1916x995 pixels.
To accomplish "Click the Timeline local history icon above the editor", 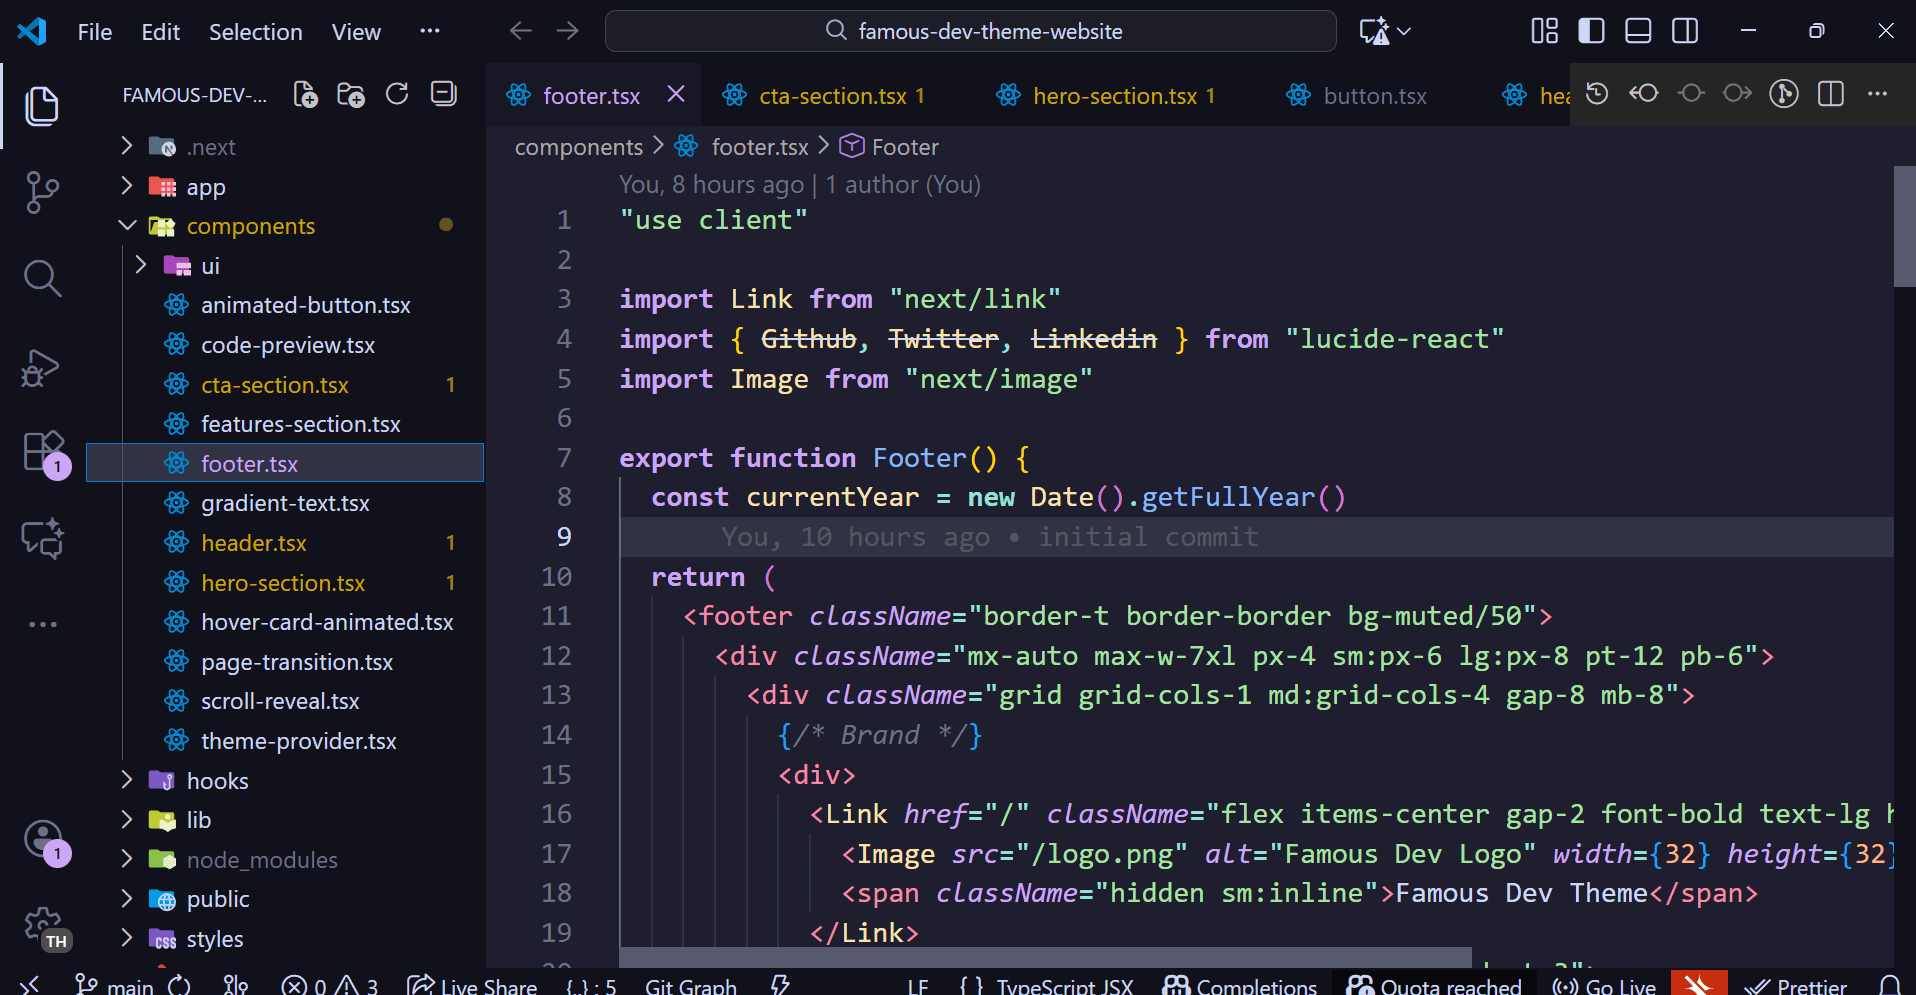I will pyautogui.click(x=1597, y=93).
